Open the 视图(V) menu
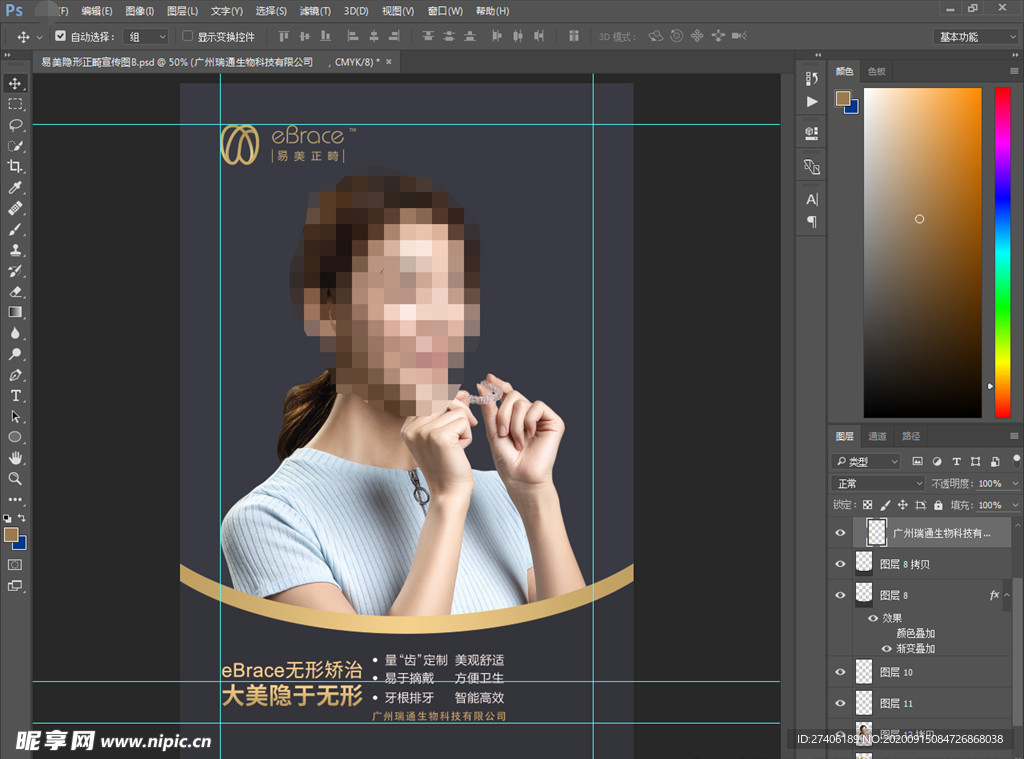This screenshot has width=1024, height=759. (x=398, y=10)
